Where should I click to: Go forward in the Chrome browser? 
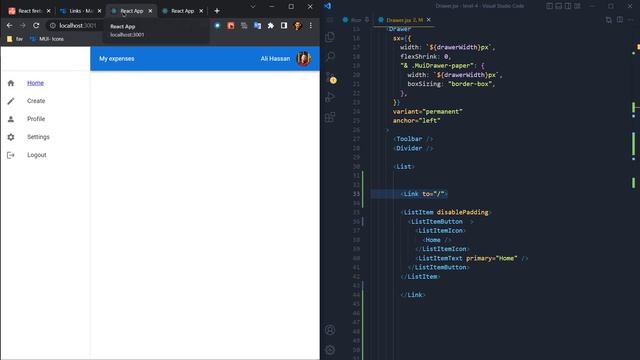tap(23, 25)
